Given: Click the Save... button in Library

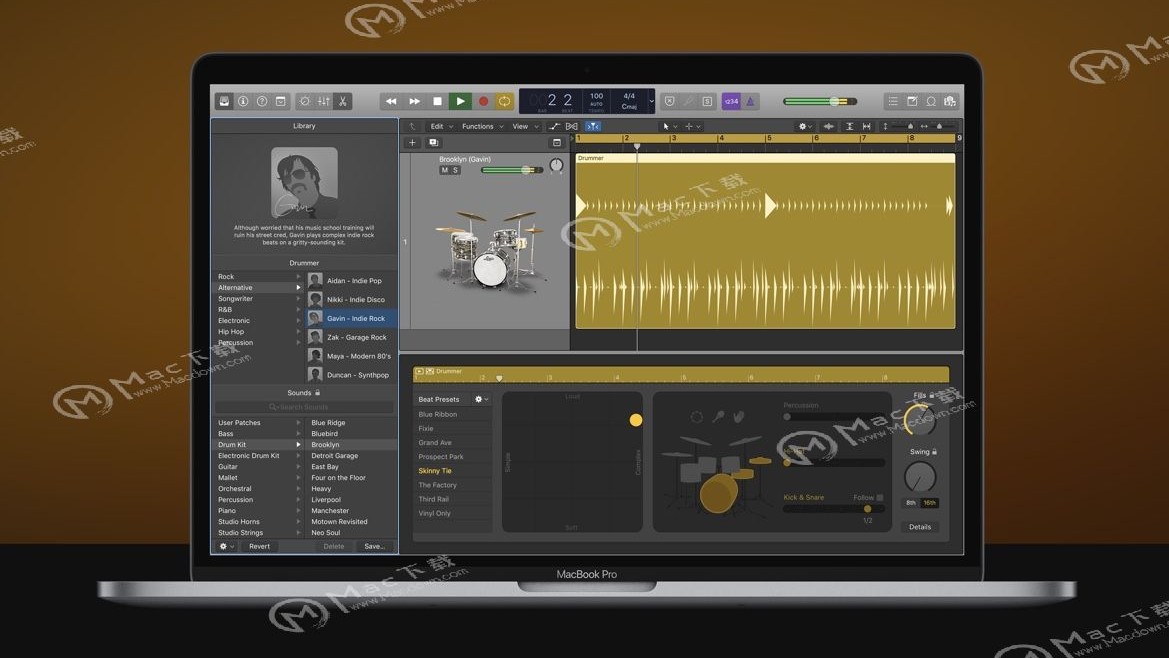Looking at the screenshot, I should (x=374, y=546).
